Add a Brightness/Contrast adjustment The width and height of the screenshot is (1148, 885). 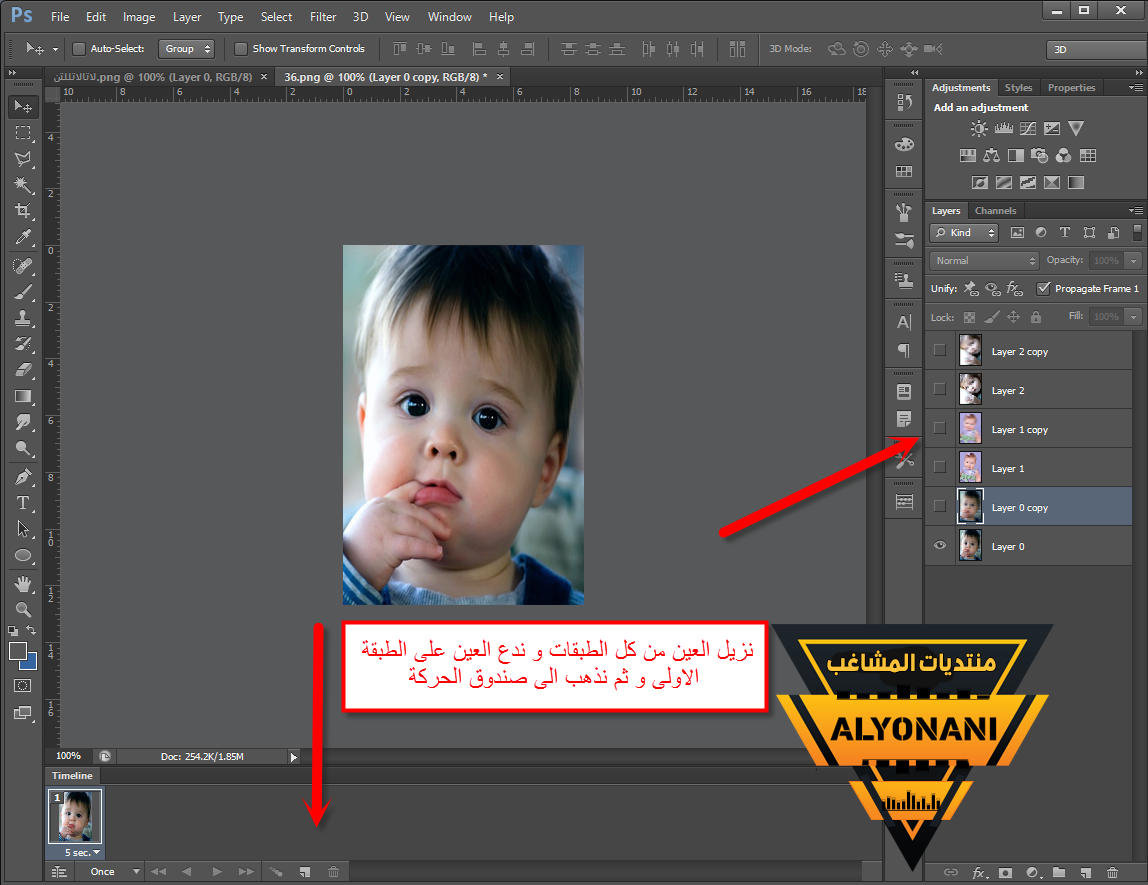(979, 129)
